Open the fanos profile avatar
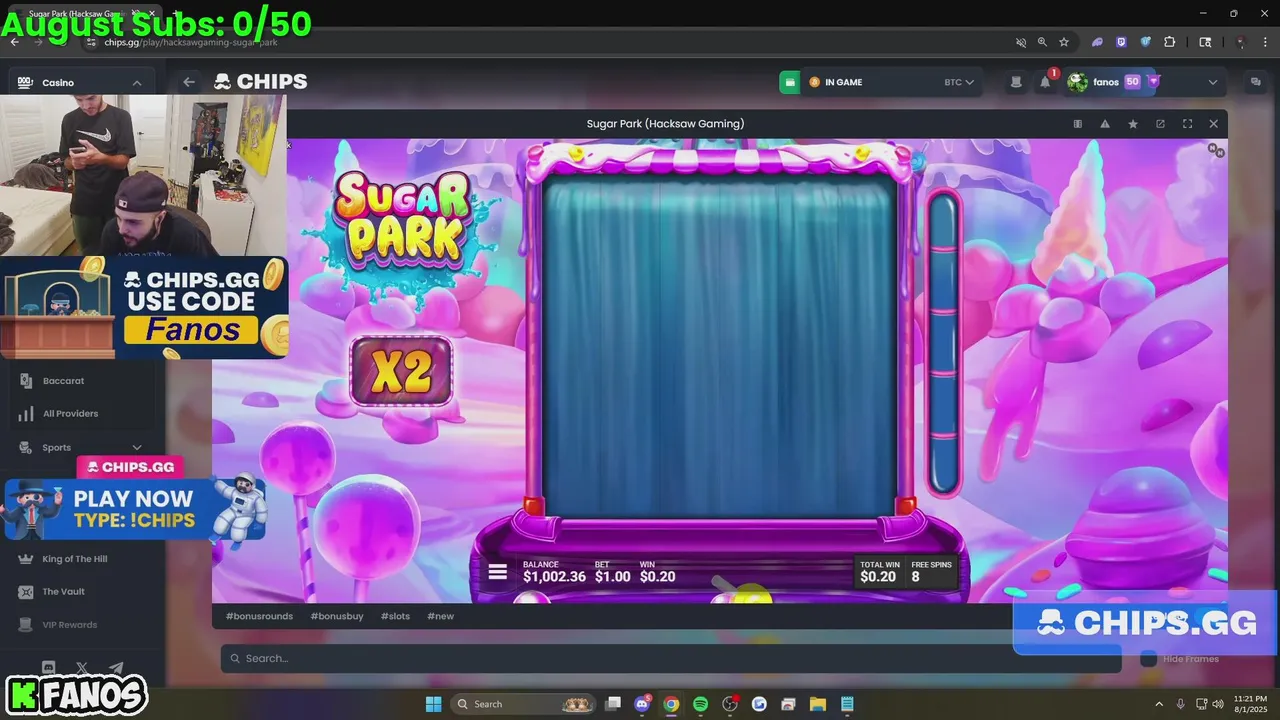 click(x=1077, y=82)
